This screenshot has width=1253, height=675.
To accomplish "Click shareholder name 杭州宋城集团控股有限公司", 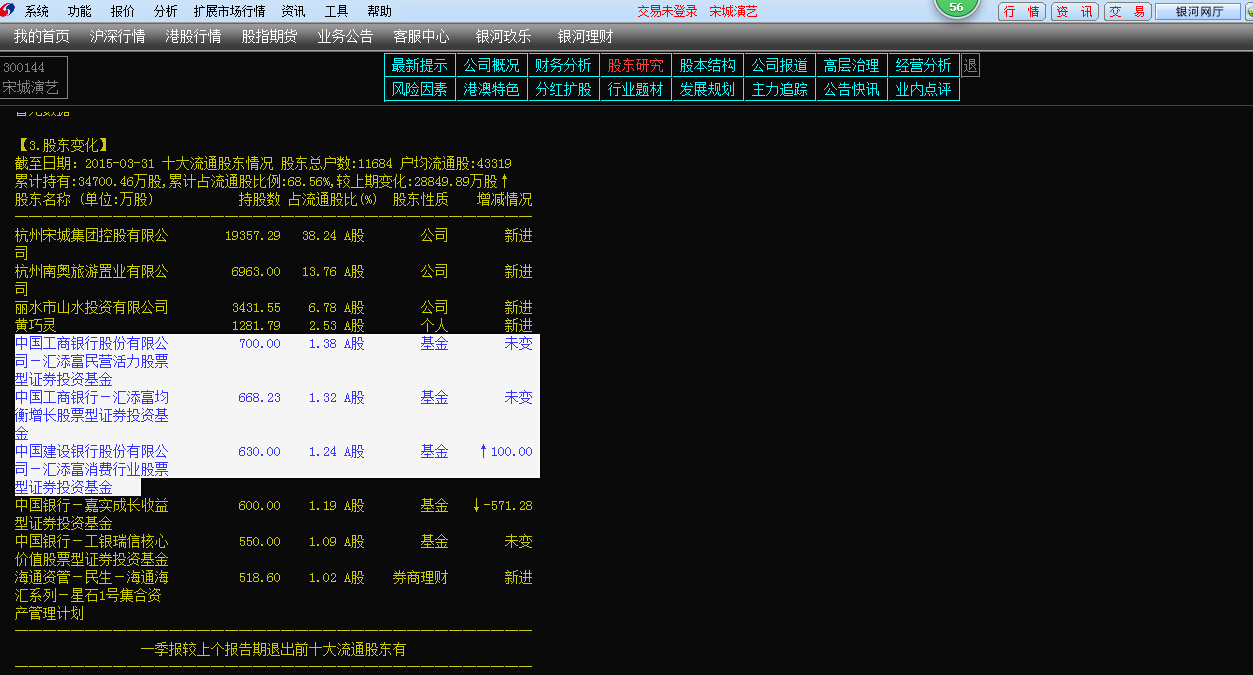I will coord(92,244).
